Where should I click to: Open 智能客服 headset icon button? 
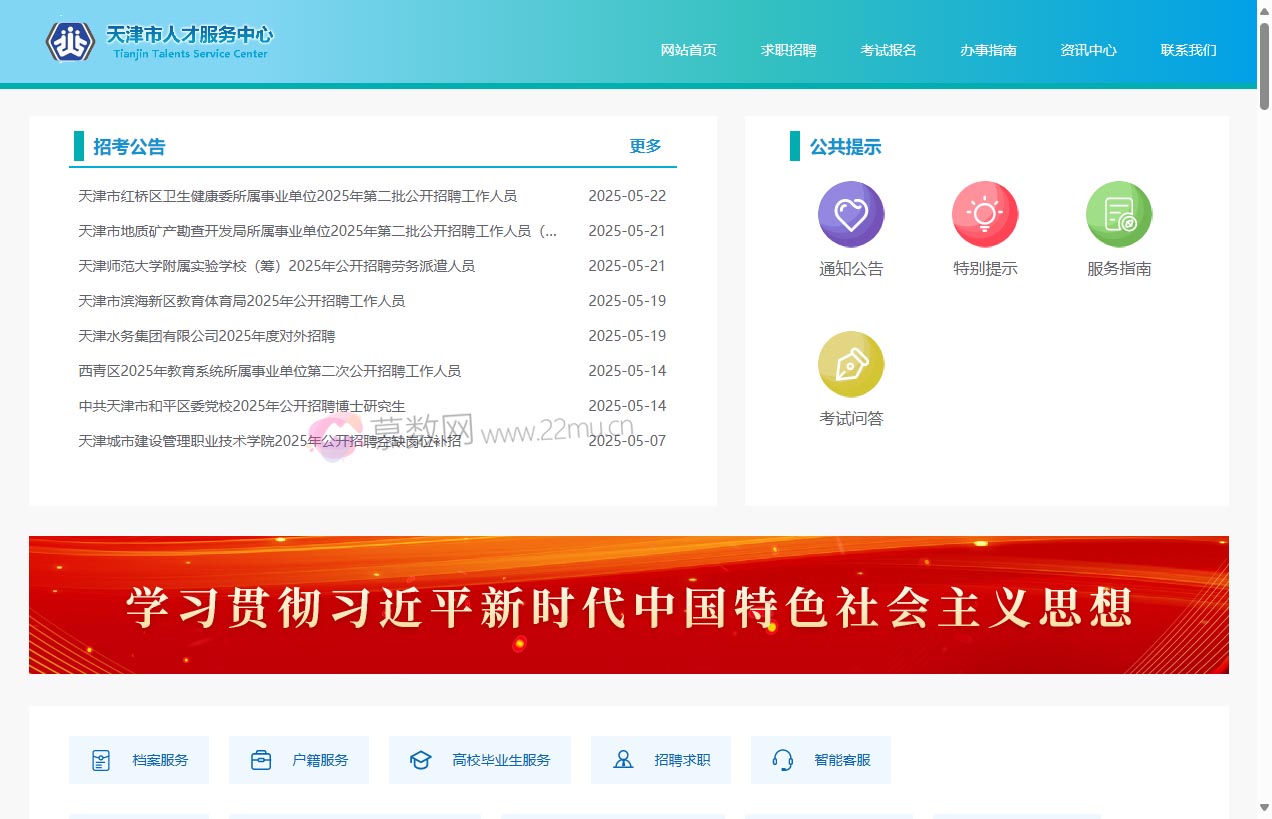click(x=821, y=760)
